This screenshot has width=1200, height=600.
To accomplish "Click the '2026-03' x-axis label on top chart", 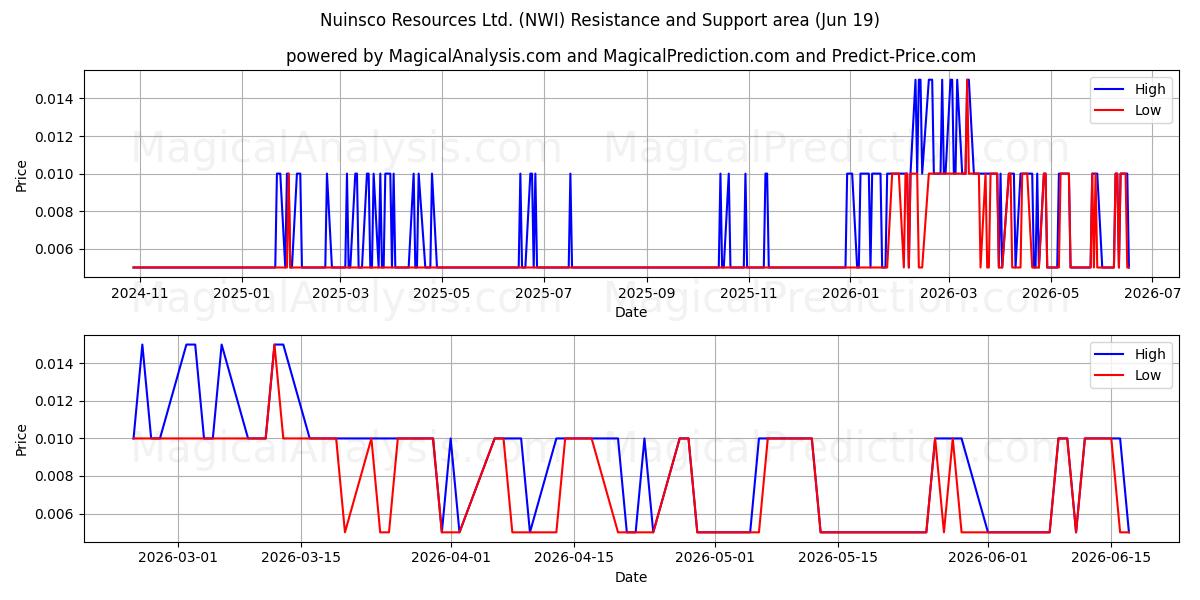I will point(948,293).
